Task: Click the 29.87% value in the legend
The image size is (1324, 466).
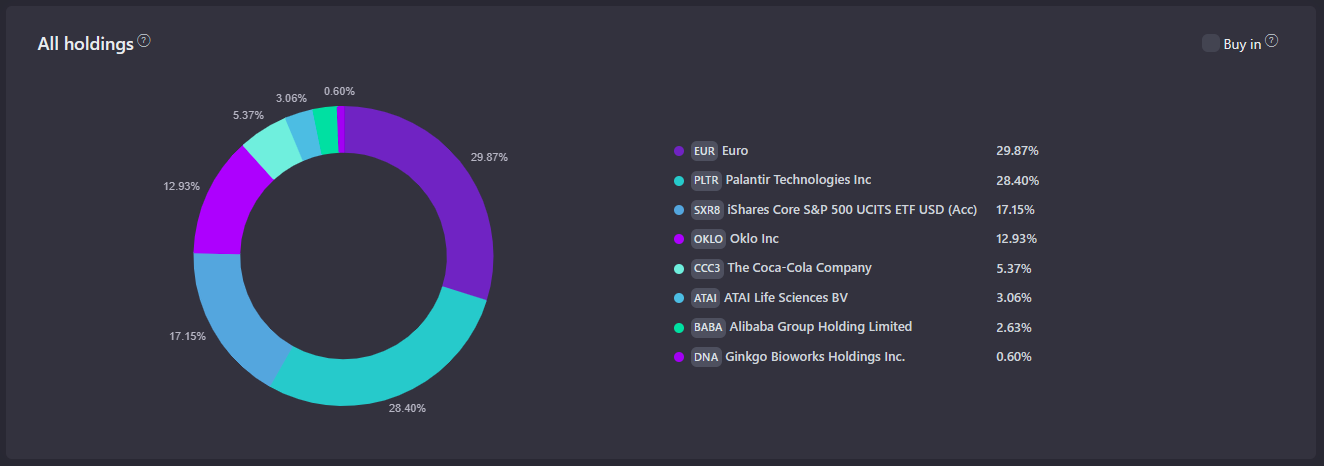Action: pos(1017,151)
